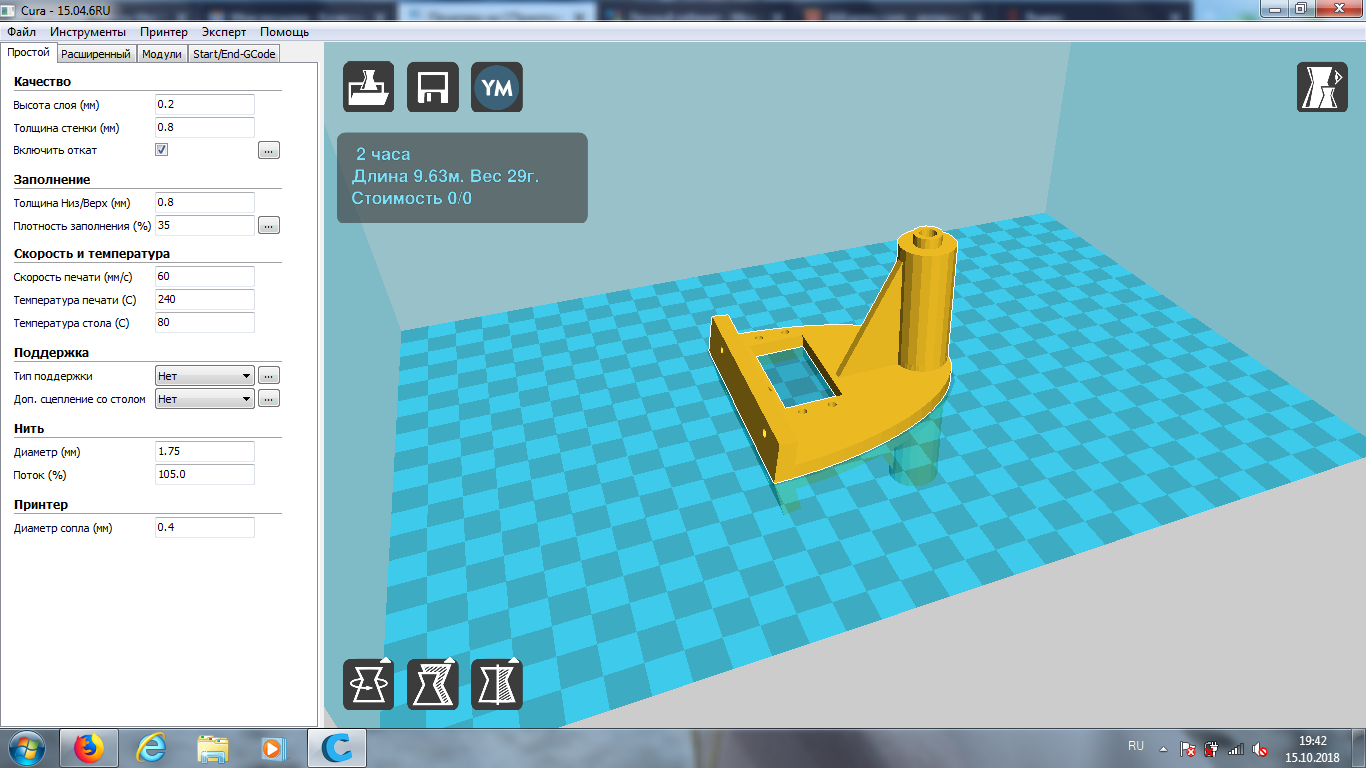The width and height of the screenshot is (1366, 768).
Task: Click the YM YouMagine share icon
Action: [497, 87]
